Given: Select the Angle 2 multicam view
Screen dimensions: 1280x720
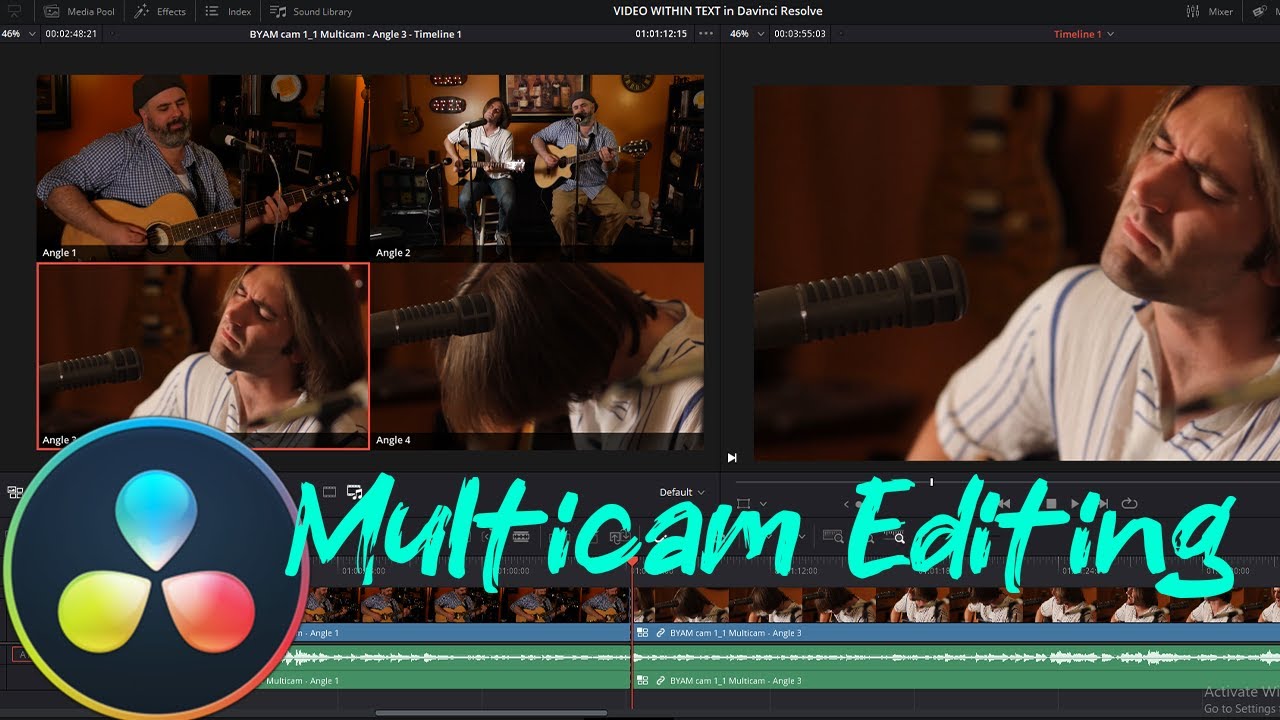Looking at the screenshot, I should coord(537,168).
